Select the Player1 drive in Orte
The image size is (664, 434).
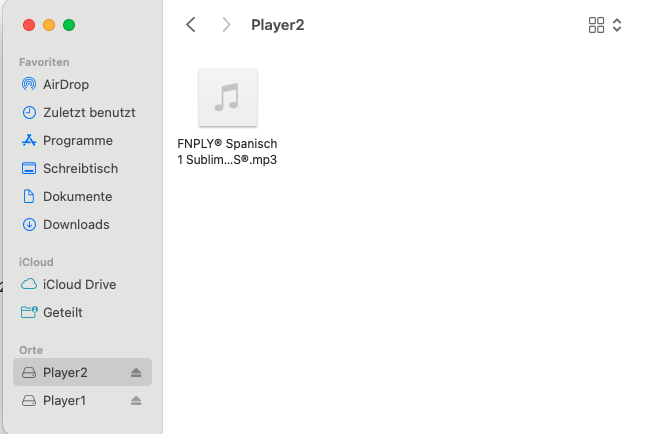(x=82, y=401)
